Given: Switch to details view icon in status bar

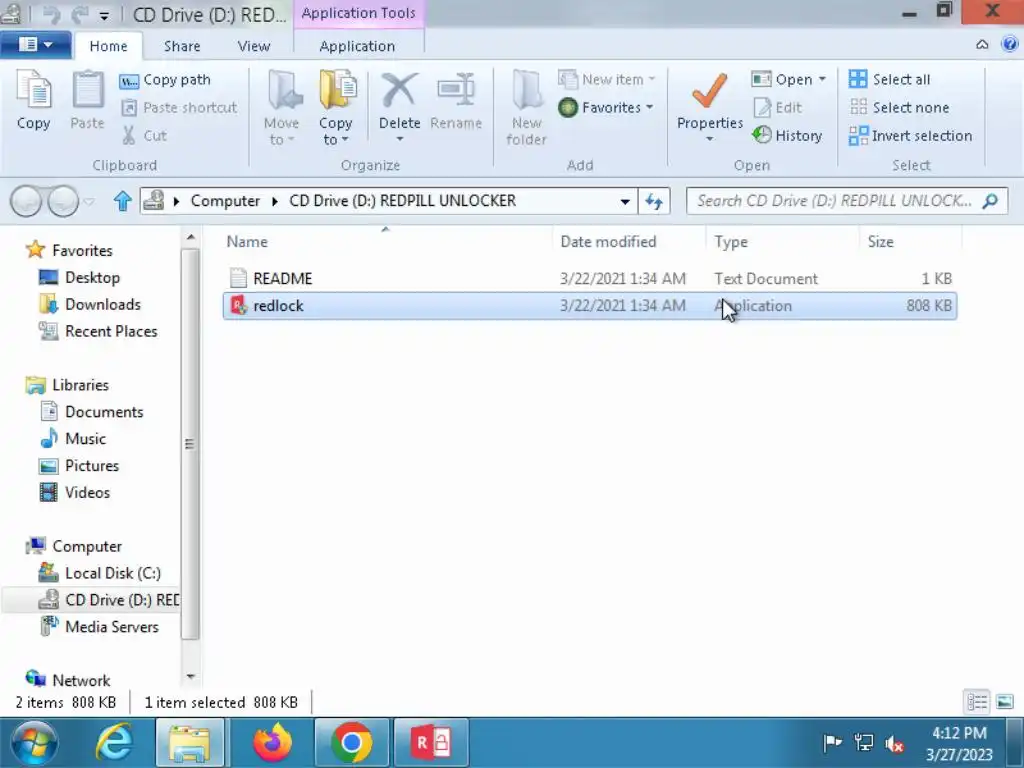Looking at the screenshot, I should click(977, 703).
